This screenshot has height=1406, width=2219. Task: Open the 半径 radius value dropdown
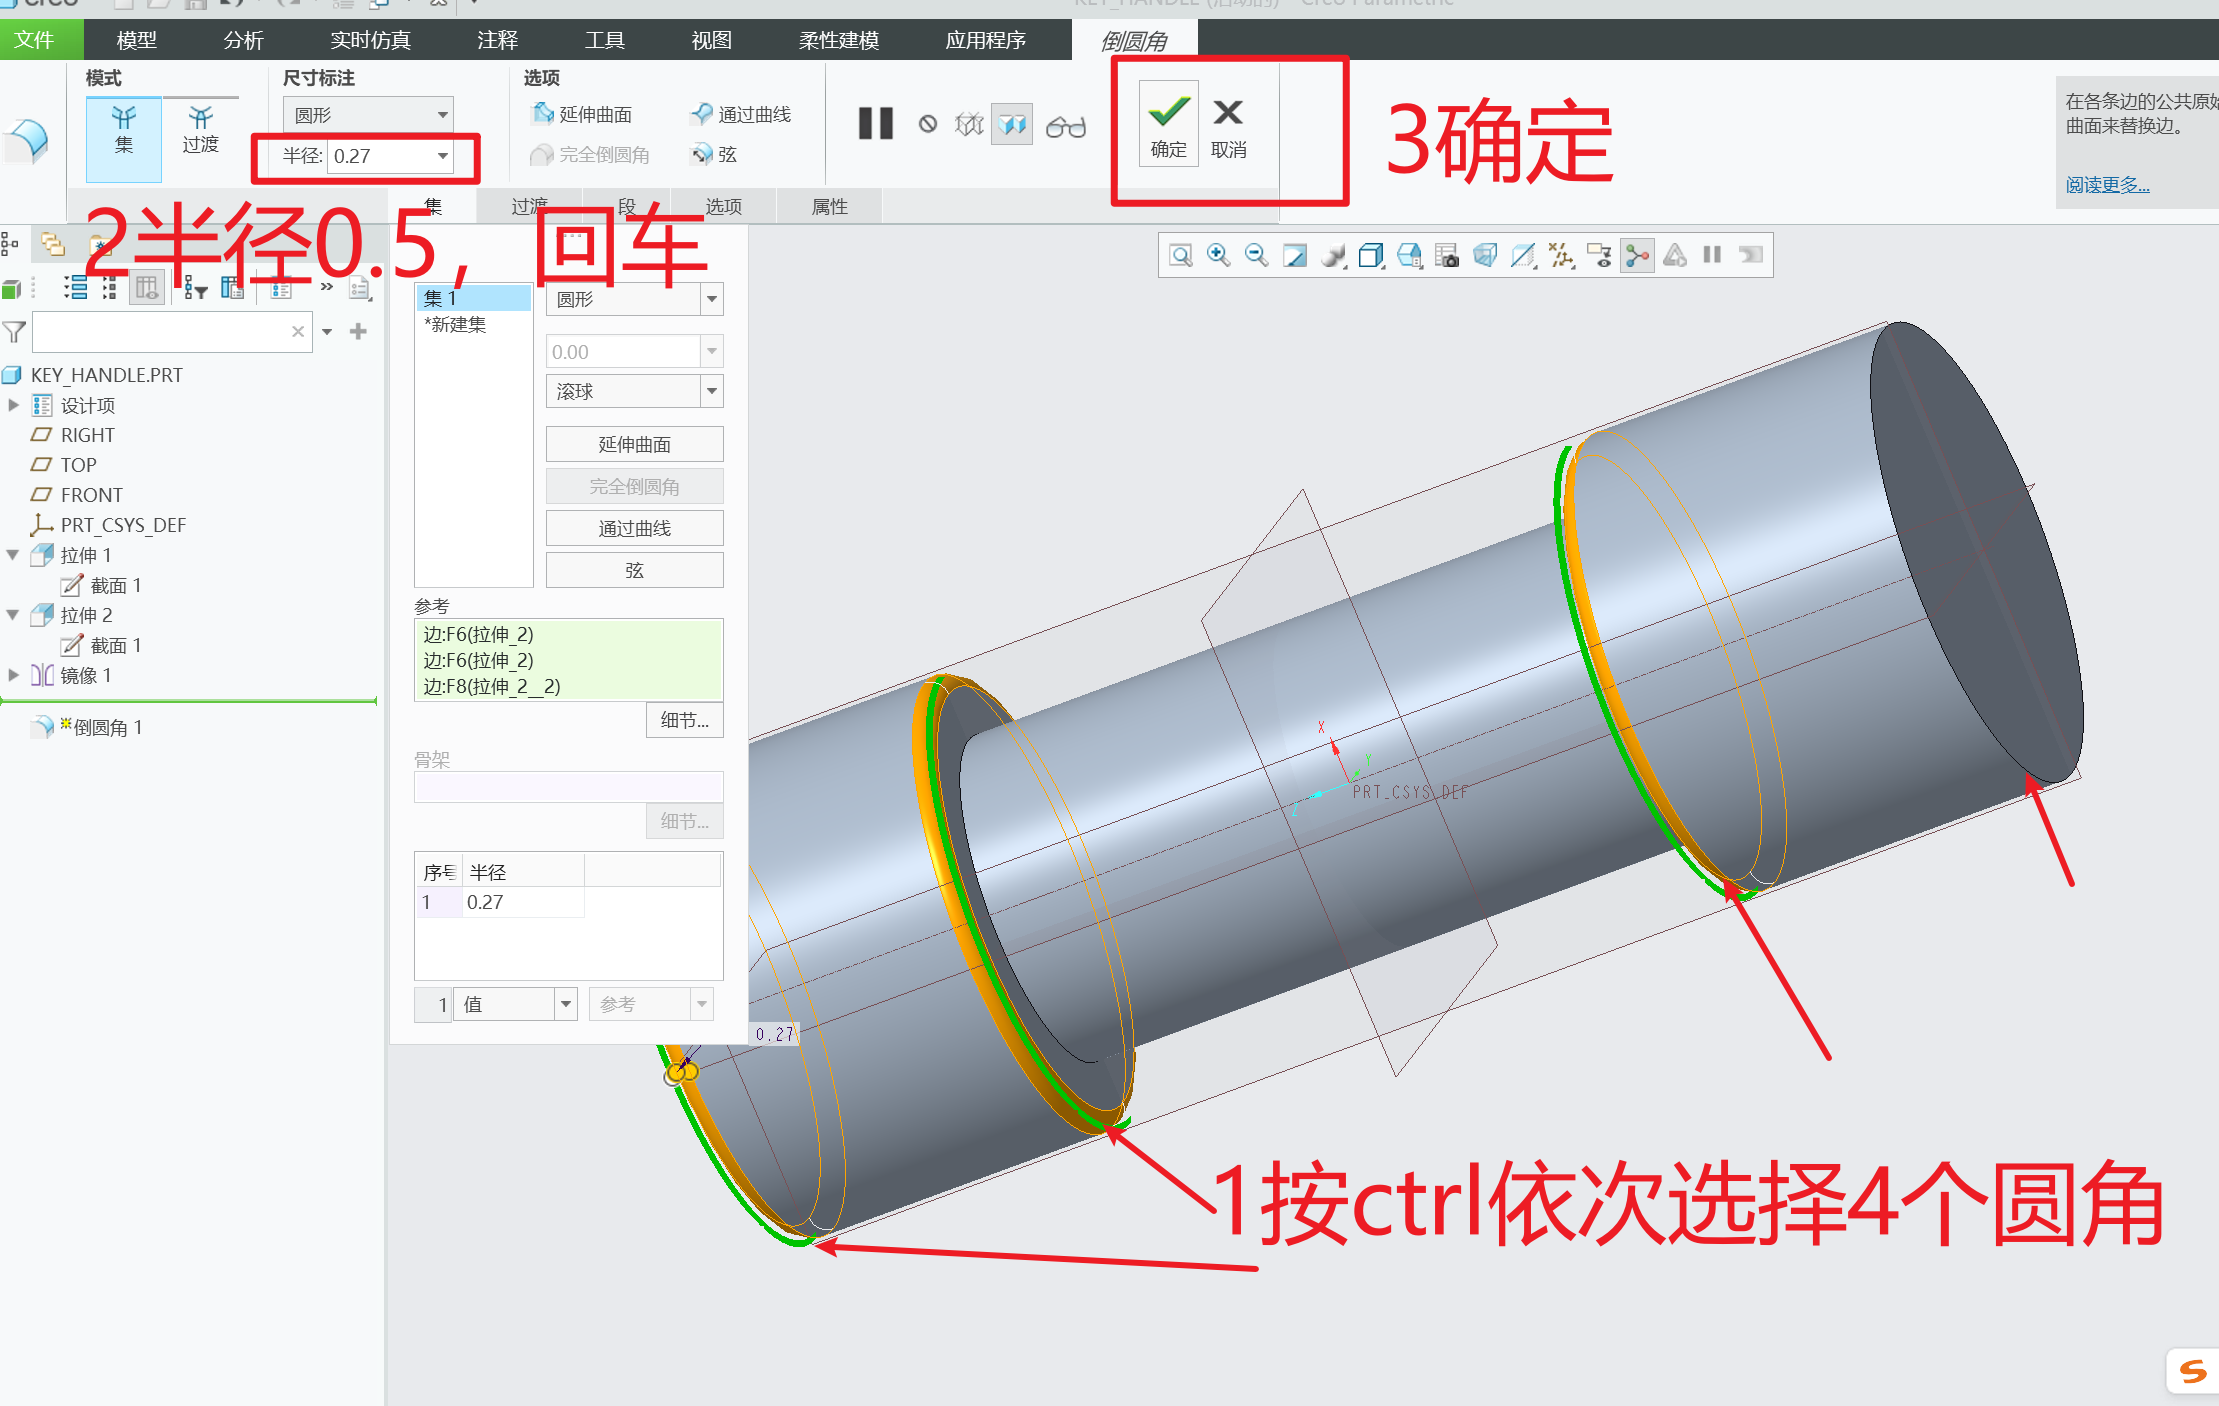tap(443, 156)
